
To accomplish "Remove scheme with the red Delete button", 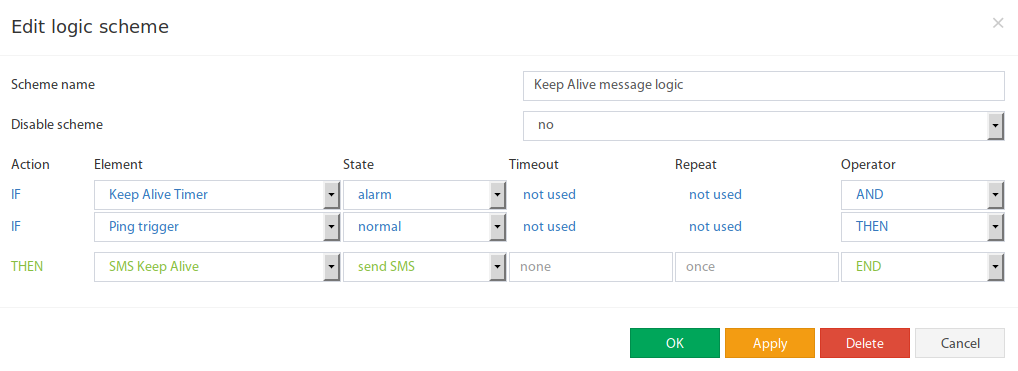I will [865, 343].
